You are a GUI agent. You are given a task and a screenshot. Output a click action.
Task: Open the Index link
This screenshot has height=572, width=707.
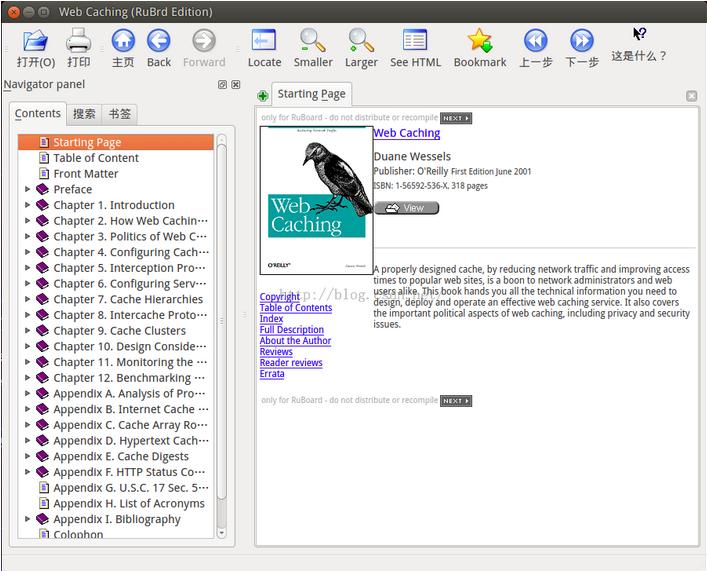271,319
